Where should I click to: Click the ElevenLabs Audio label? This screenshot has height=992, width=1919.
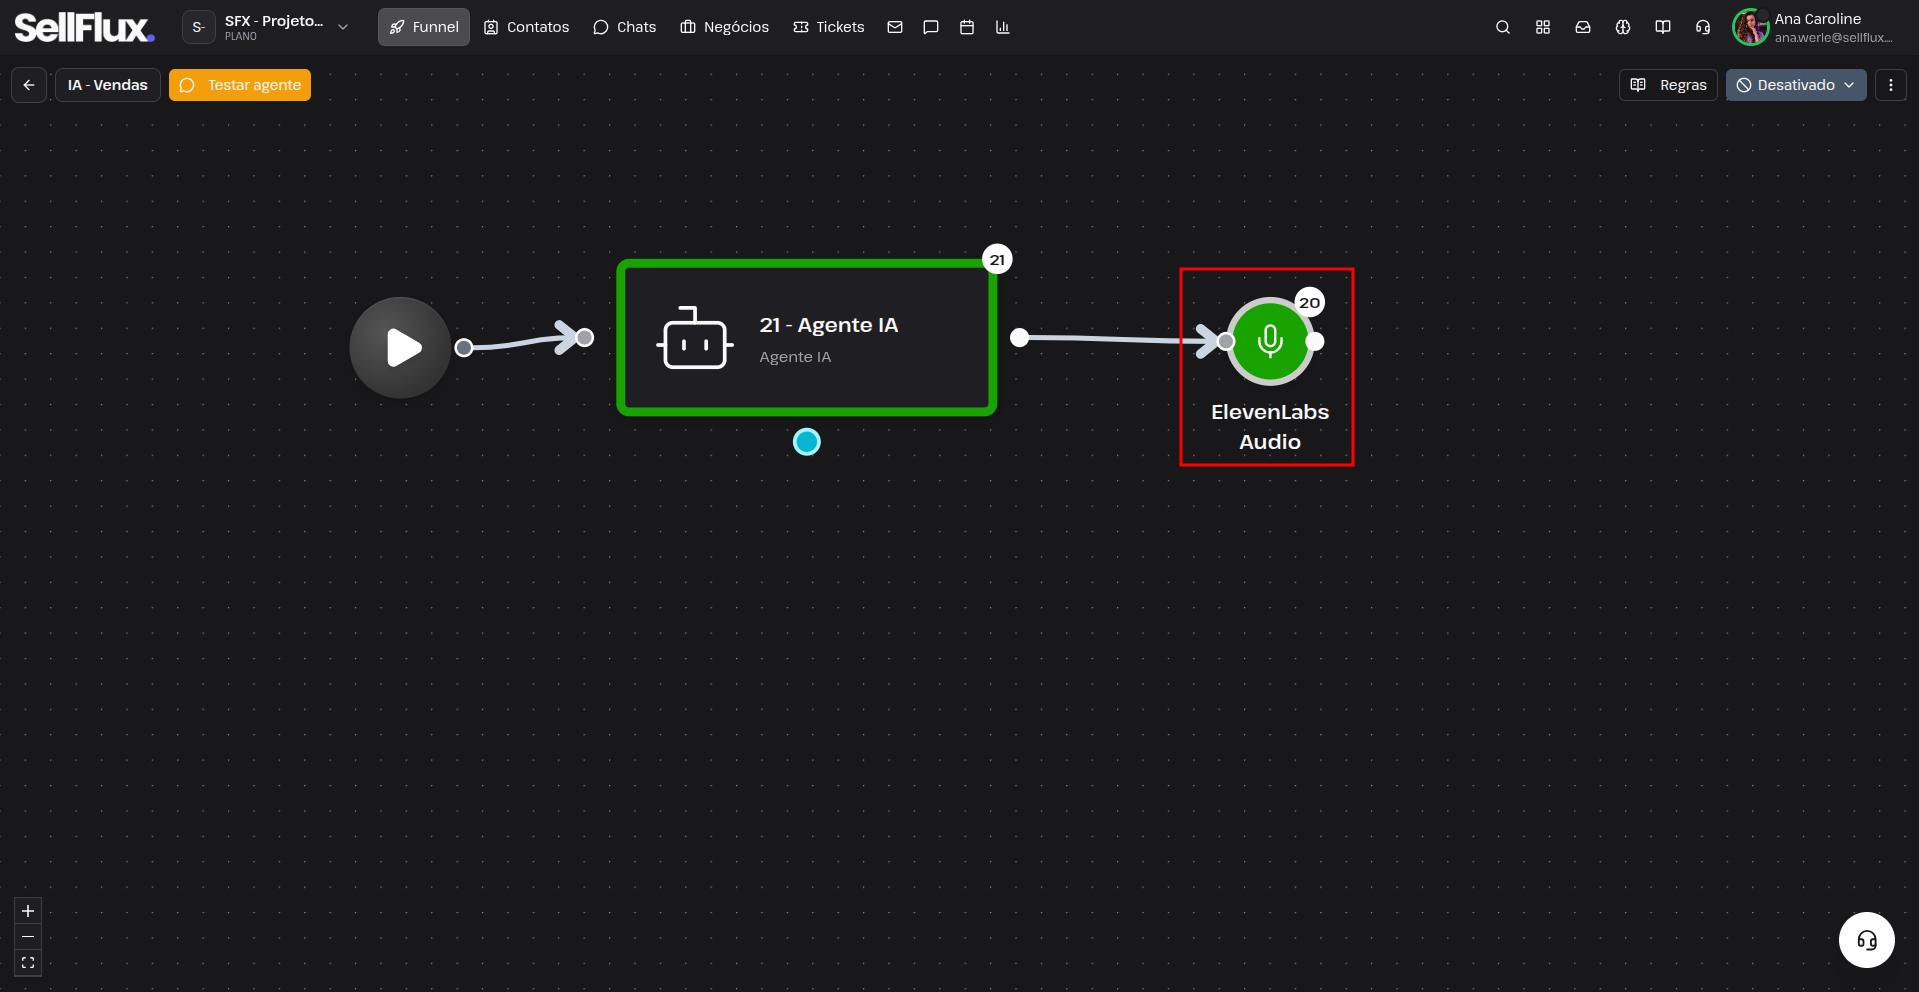(1270, 427)
